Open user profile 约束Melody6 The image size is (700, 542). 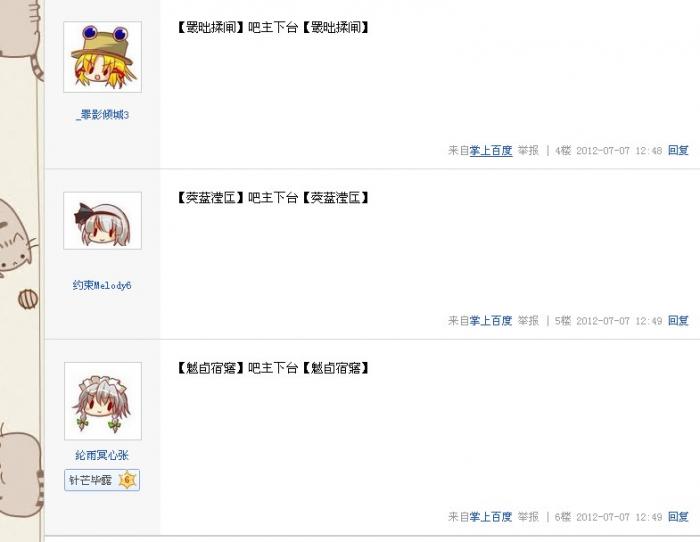(102, 285)
